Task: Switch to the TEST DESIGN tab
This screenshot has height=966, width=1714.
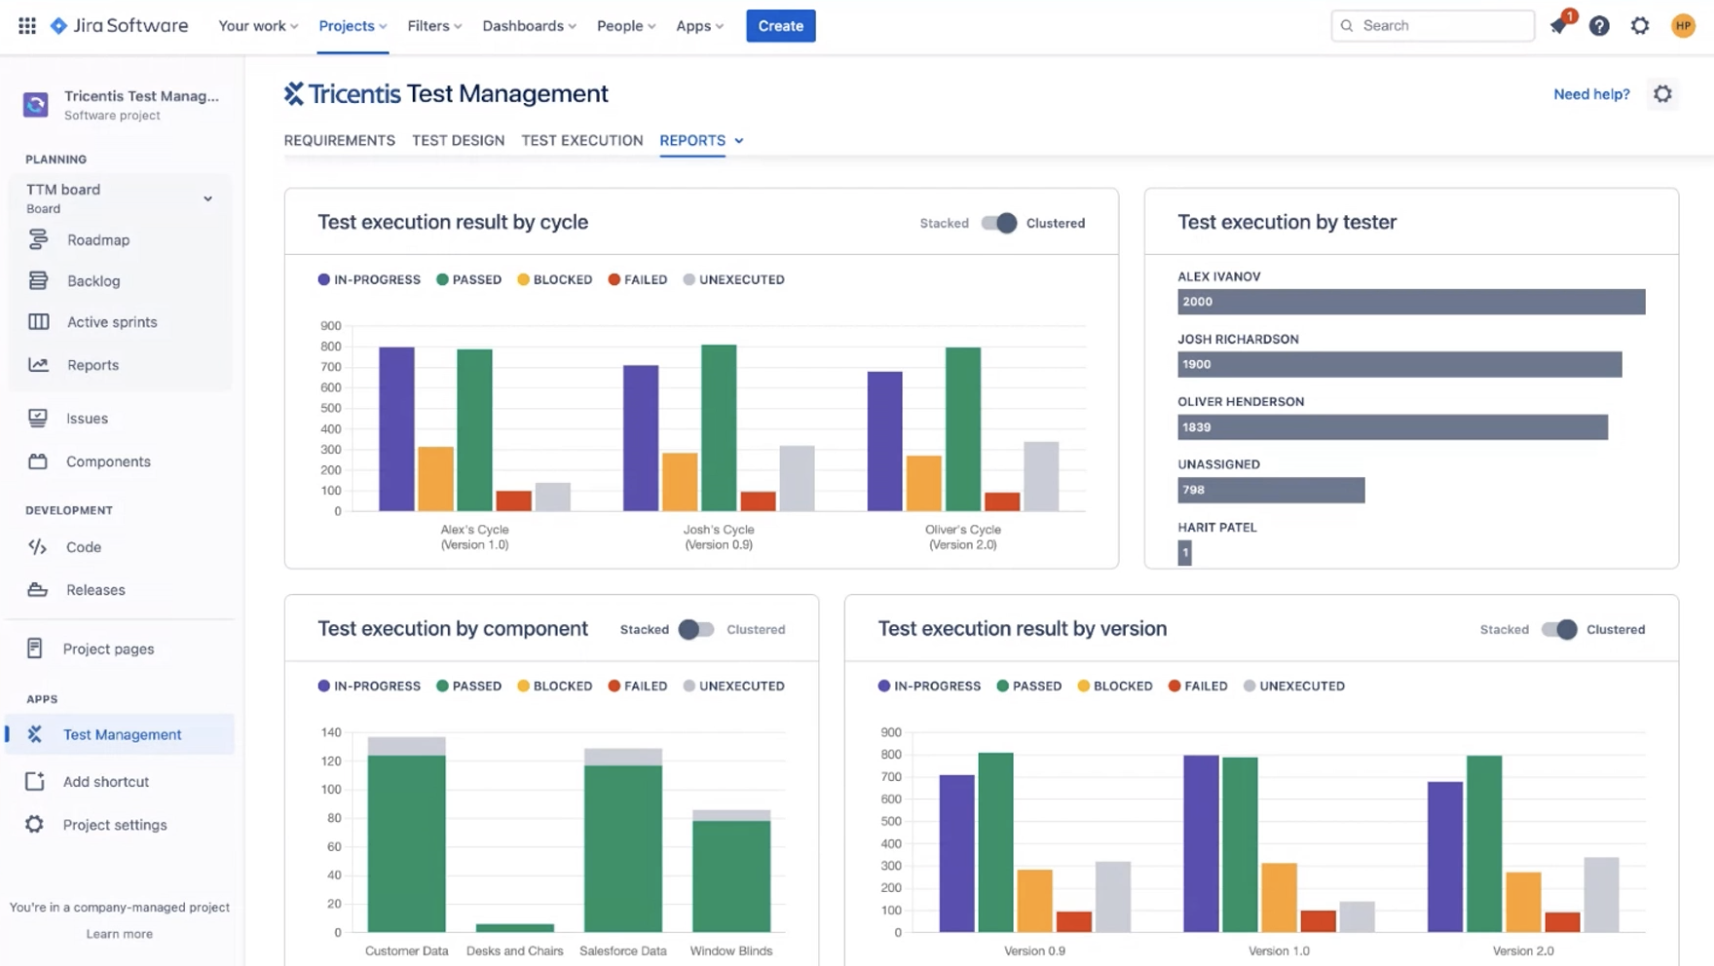Action: (x=458, y=141)
